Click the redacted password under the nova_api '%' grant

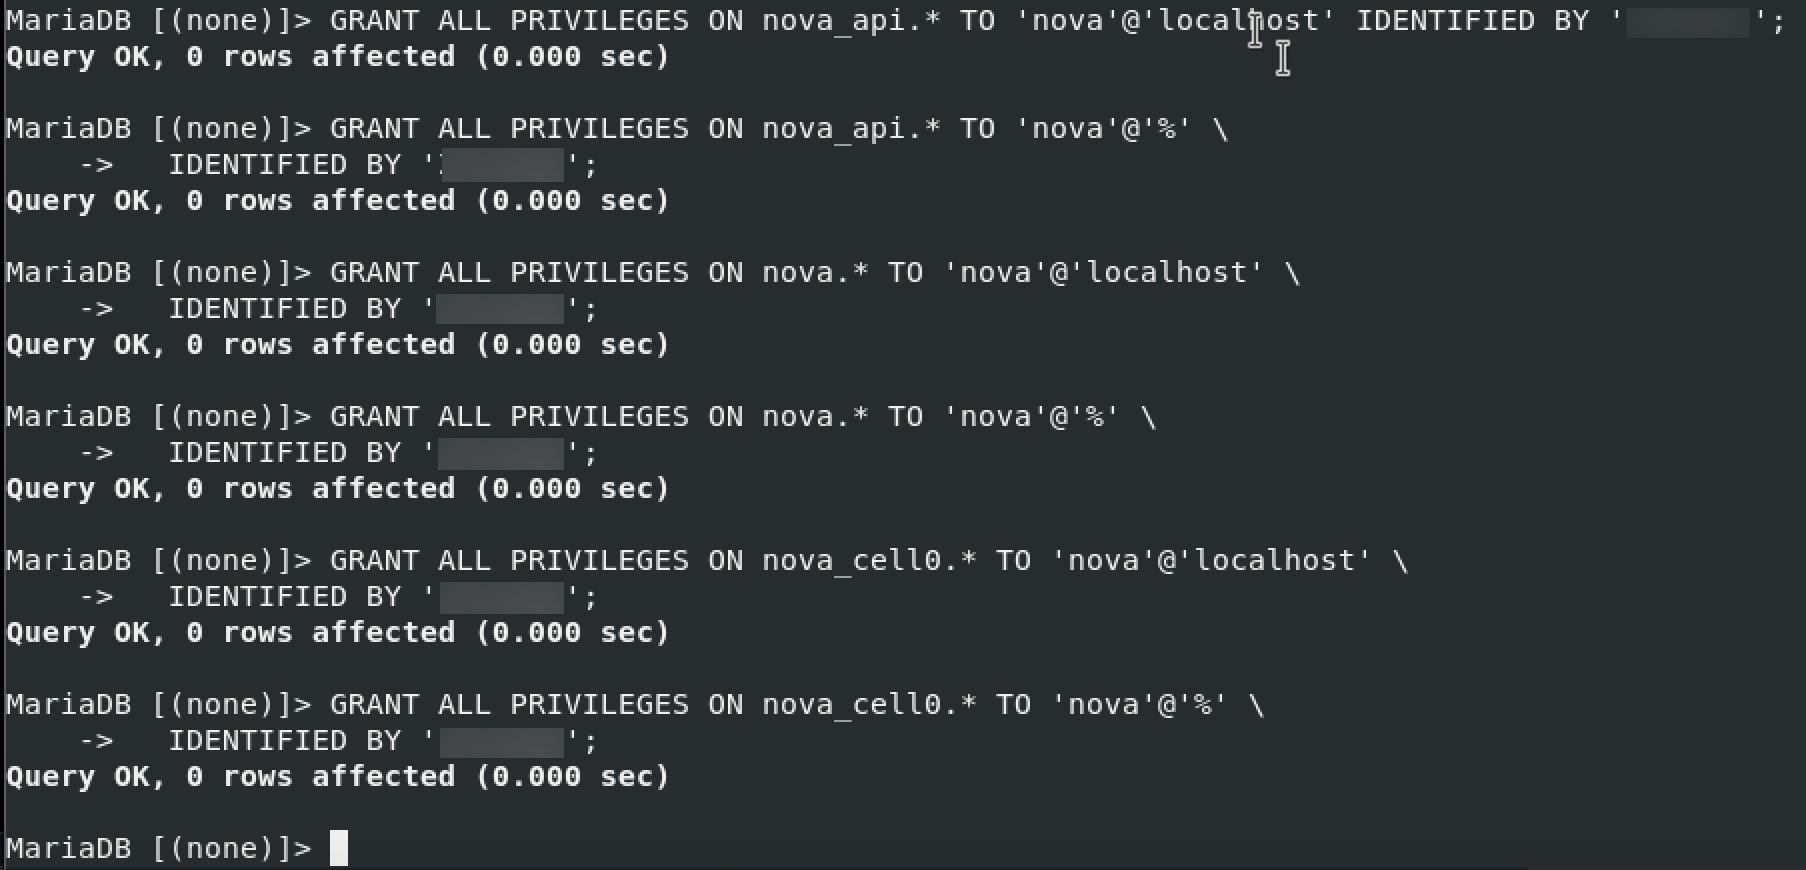click(x=503, y=165)
